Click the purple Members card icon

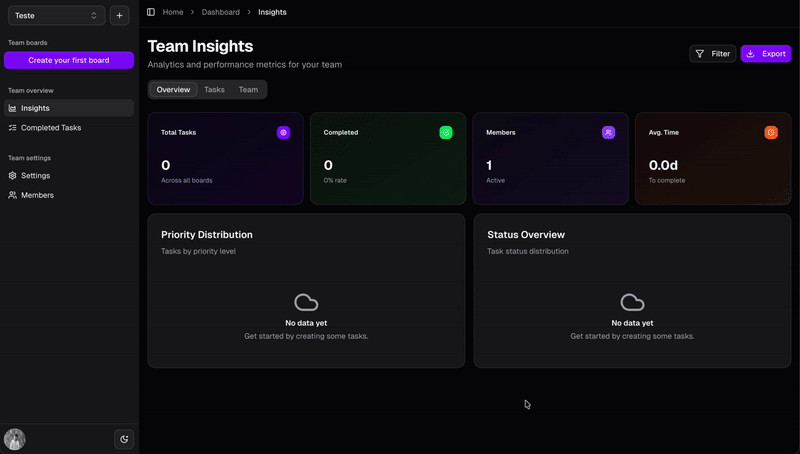[608, 132]
